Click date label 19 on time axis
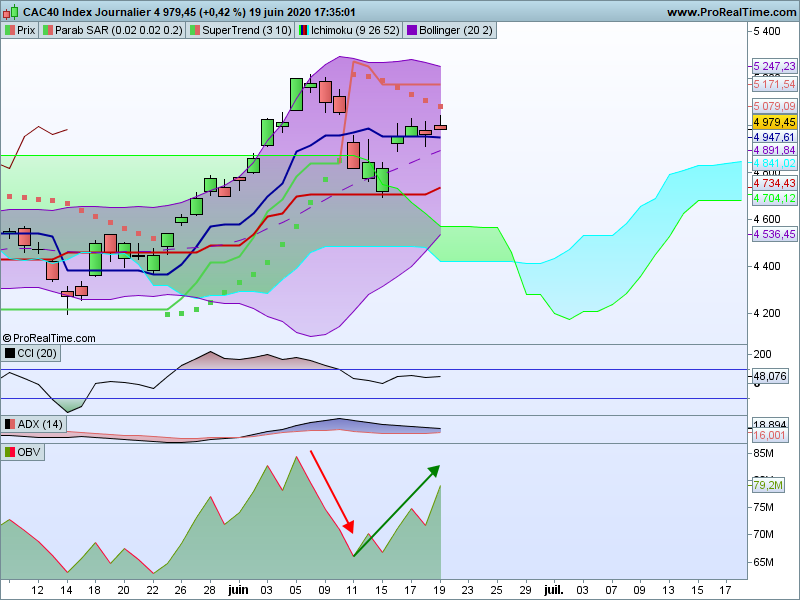The height and width of the screenshot is (600, 800). pos(439,590)
